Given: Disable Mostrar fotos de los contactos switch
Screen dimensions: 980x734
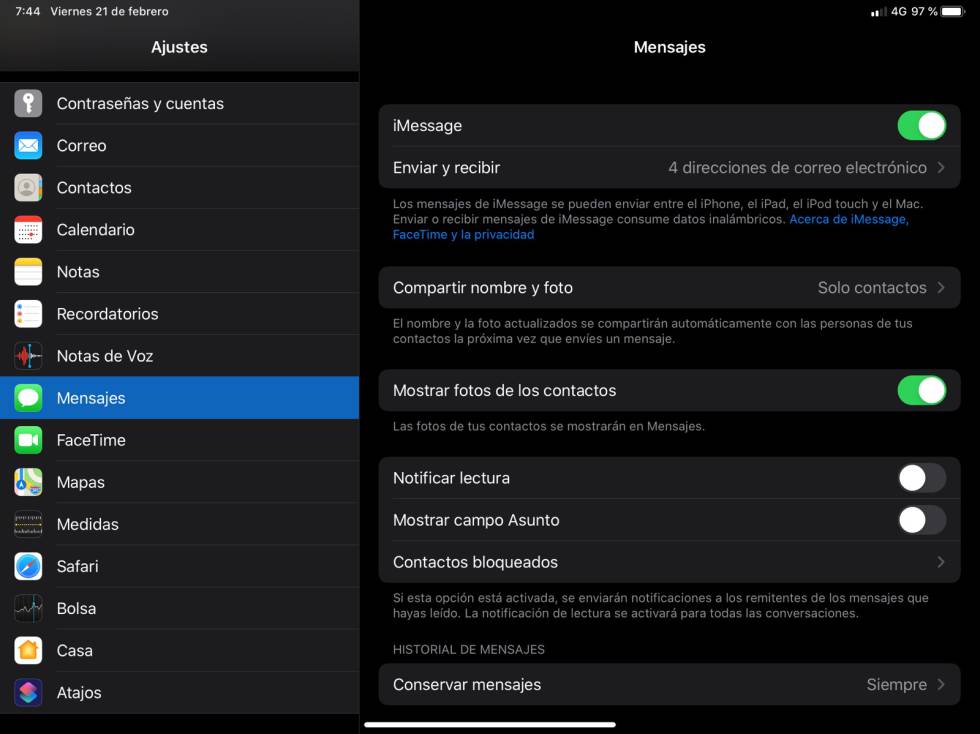Looking at the screenshot, I should point(921,391).
